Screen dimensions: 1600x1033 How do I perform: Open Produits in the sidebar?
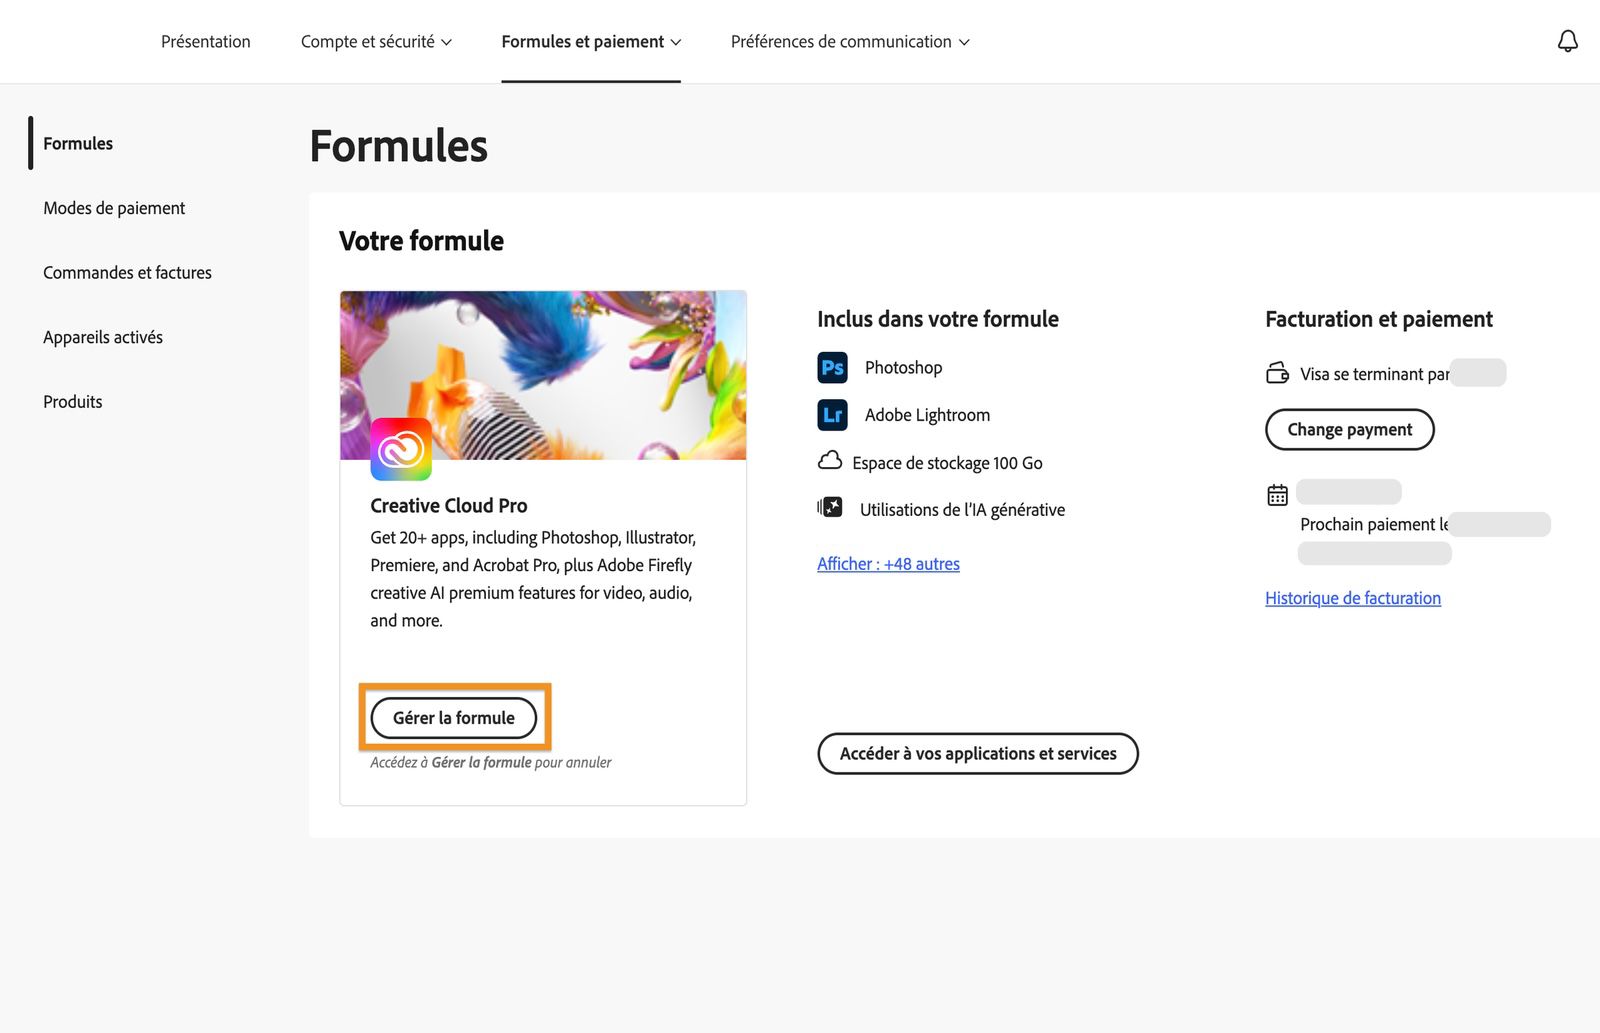point(73,401)
